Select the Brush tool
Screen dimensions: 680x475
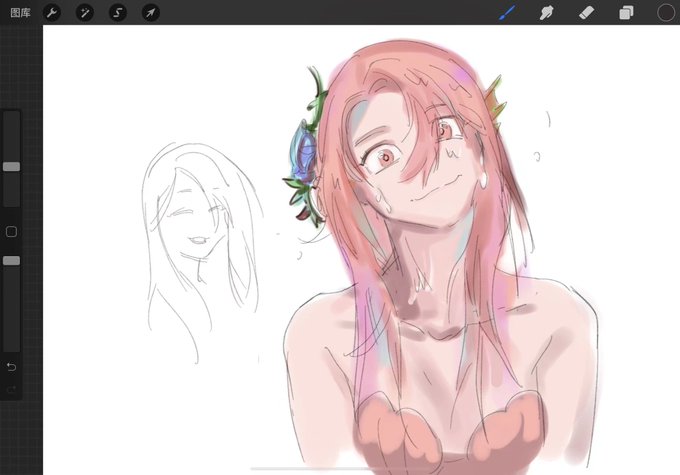pos(507,13)
